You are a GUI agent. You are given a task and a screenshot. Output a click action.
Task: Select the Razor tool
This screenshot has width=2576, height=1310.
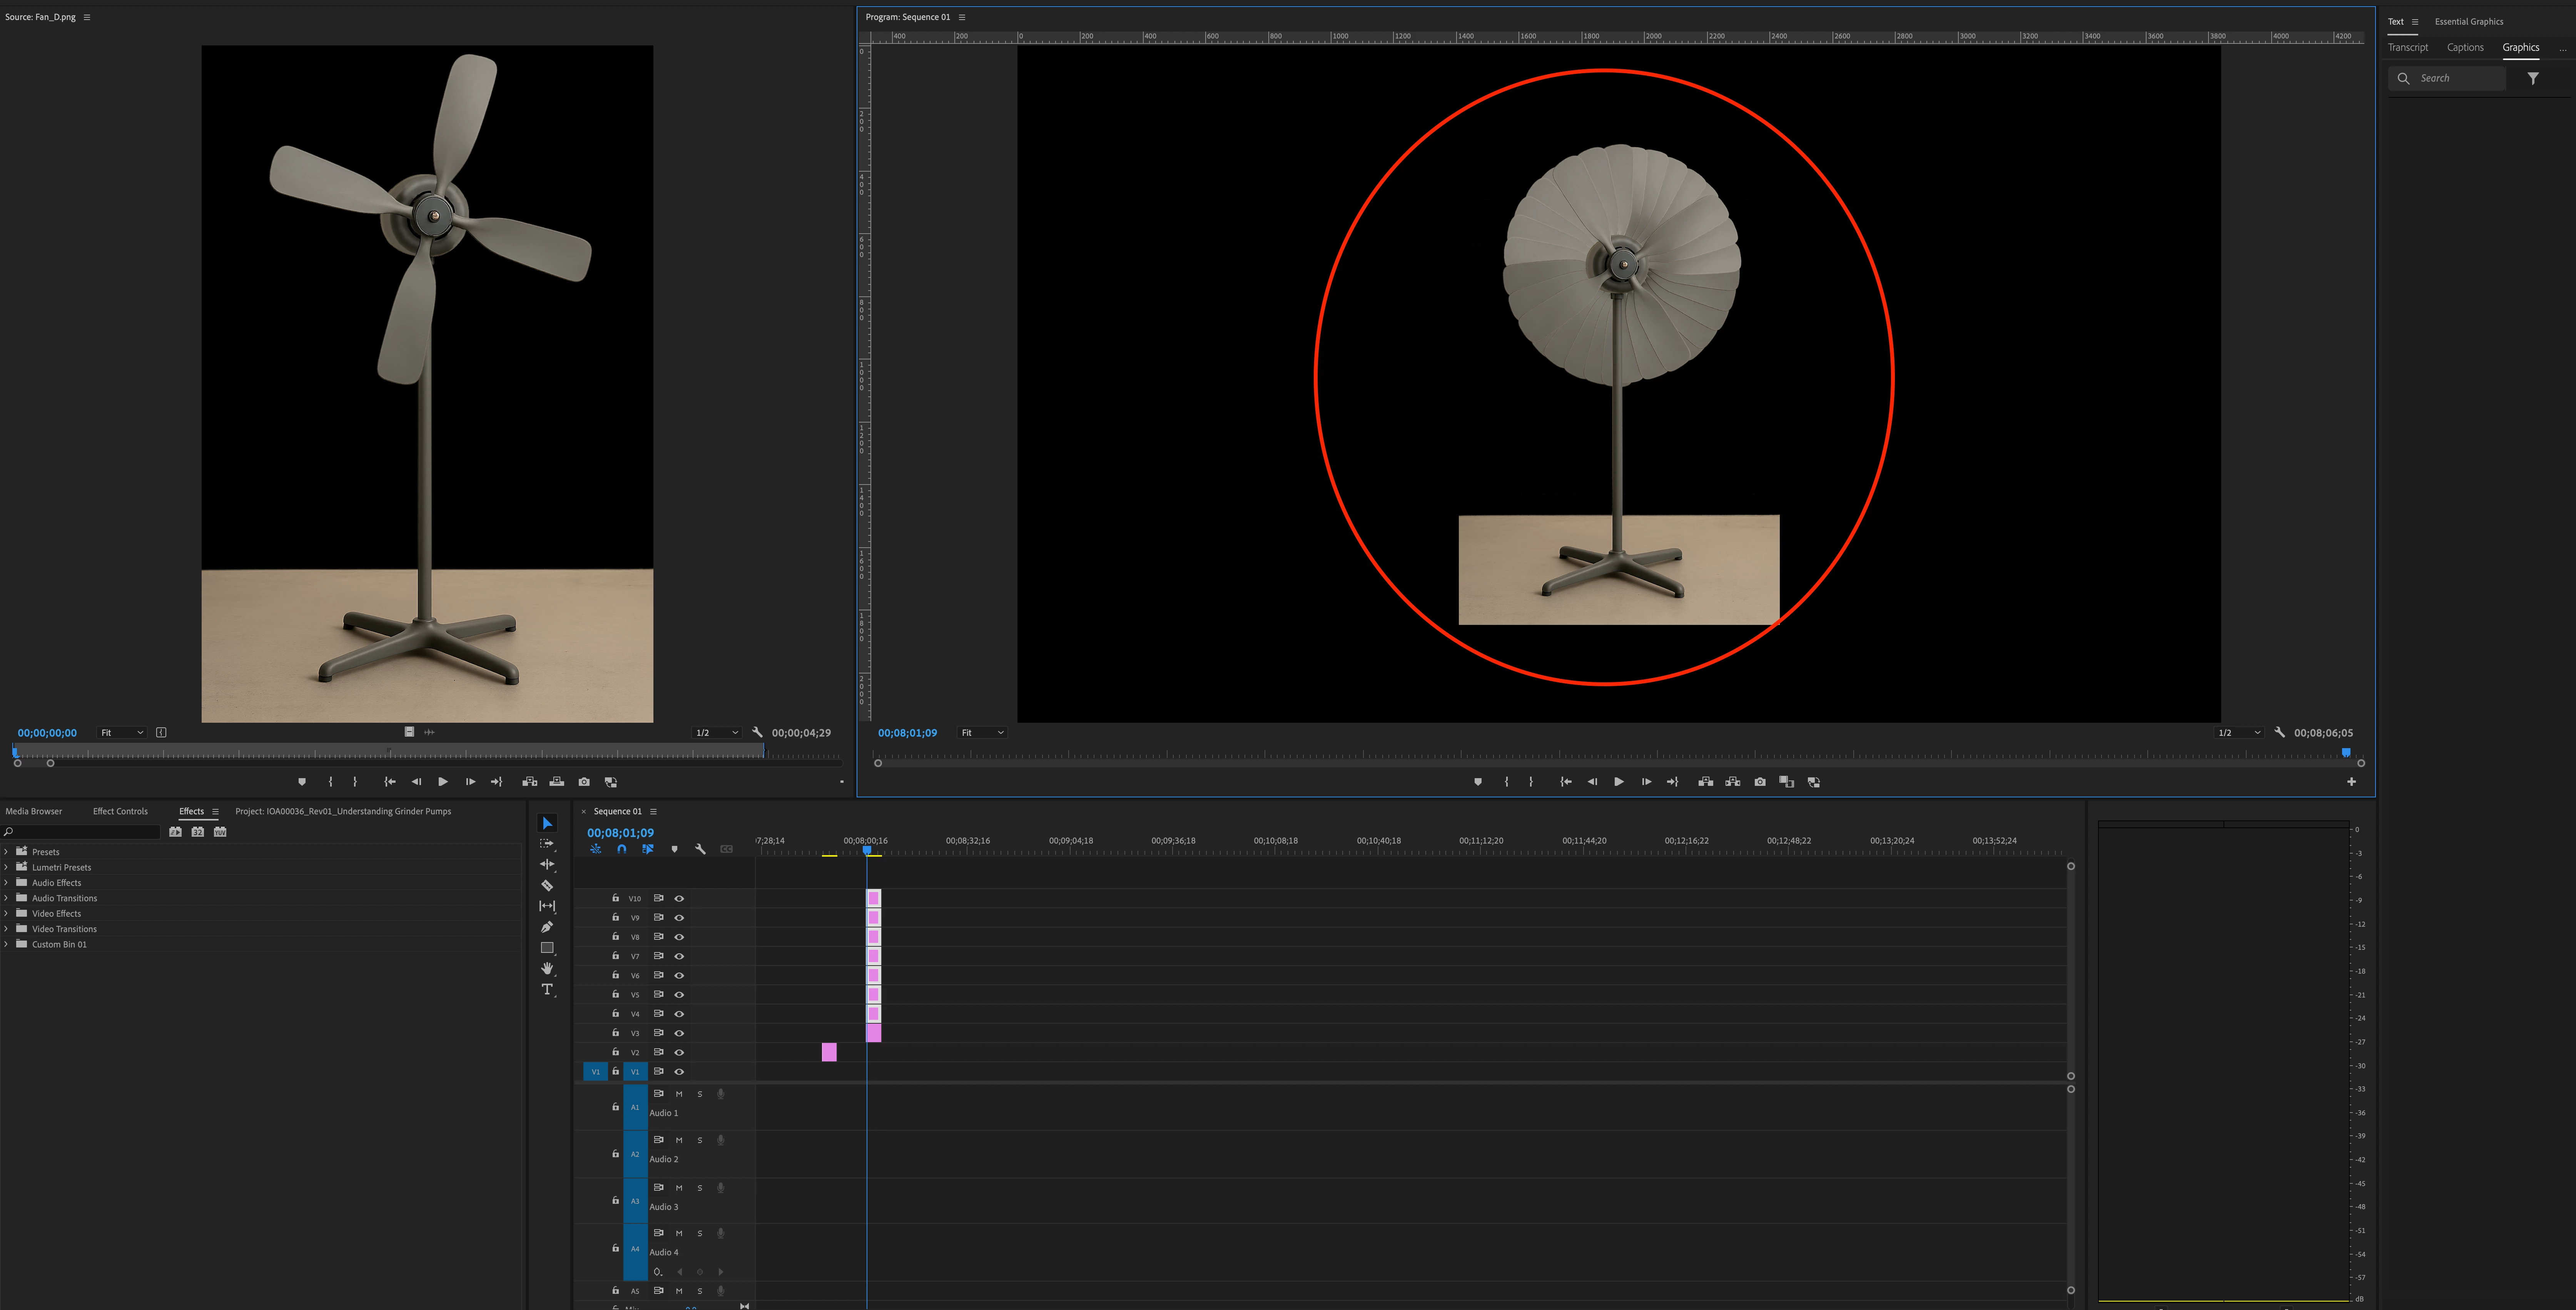[547, 885]
